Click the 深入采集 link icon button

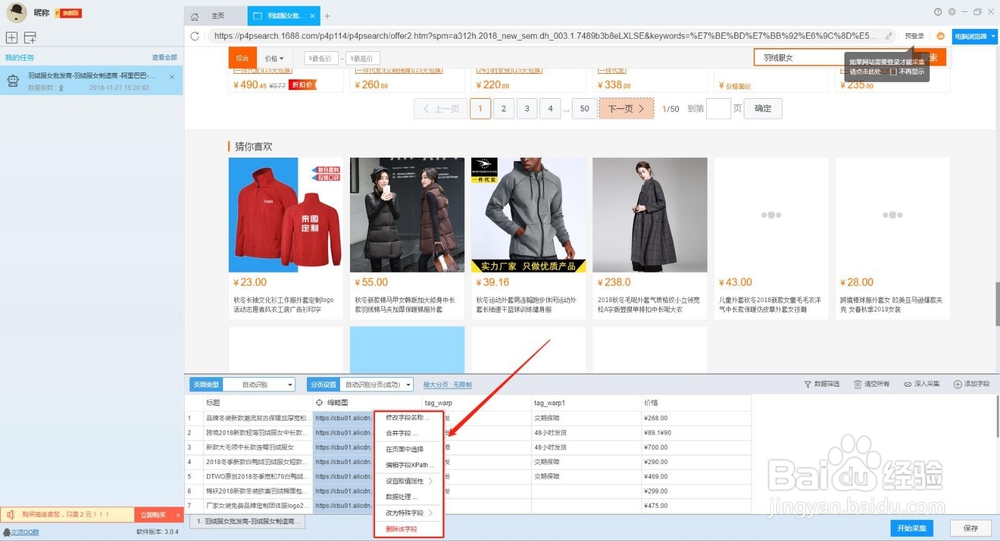pos(922,384)
